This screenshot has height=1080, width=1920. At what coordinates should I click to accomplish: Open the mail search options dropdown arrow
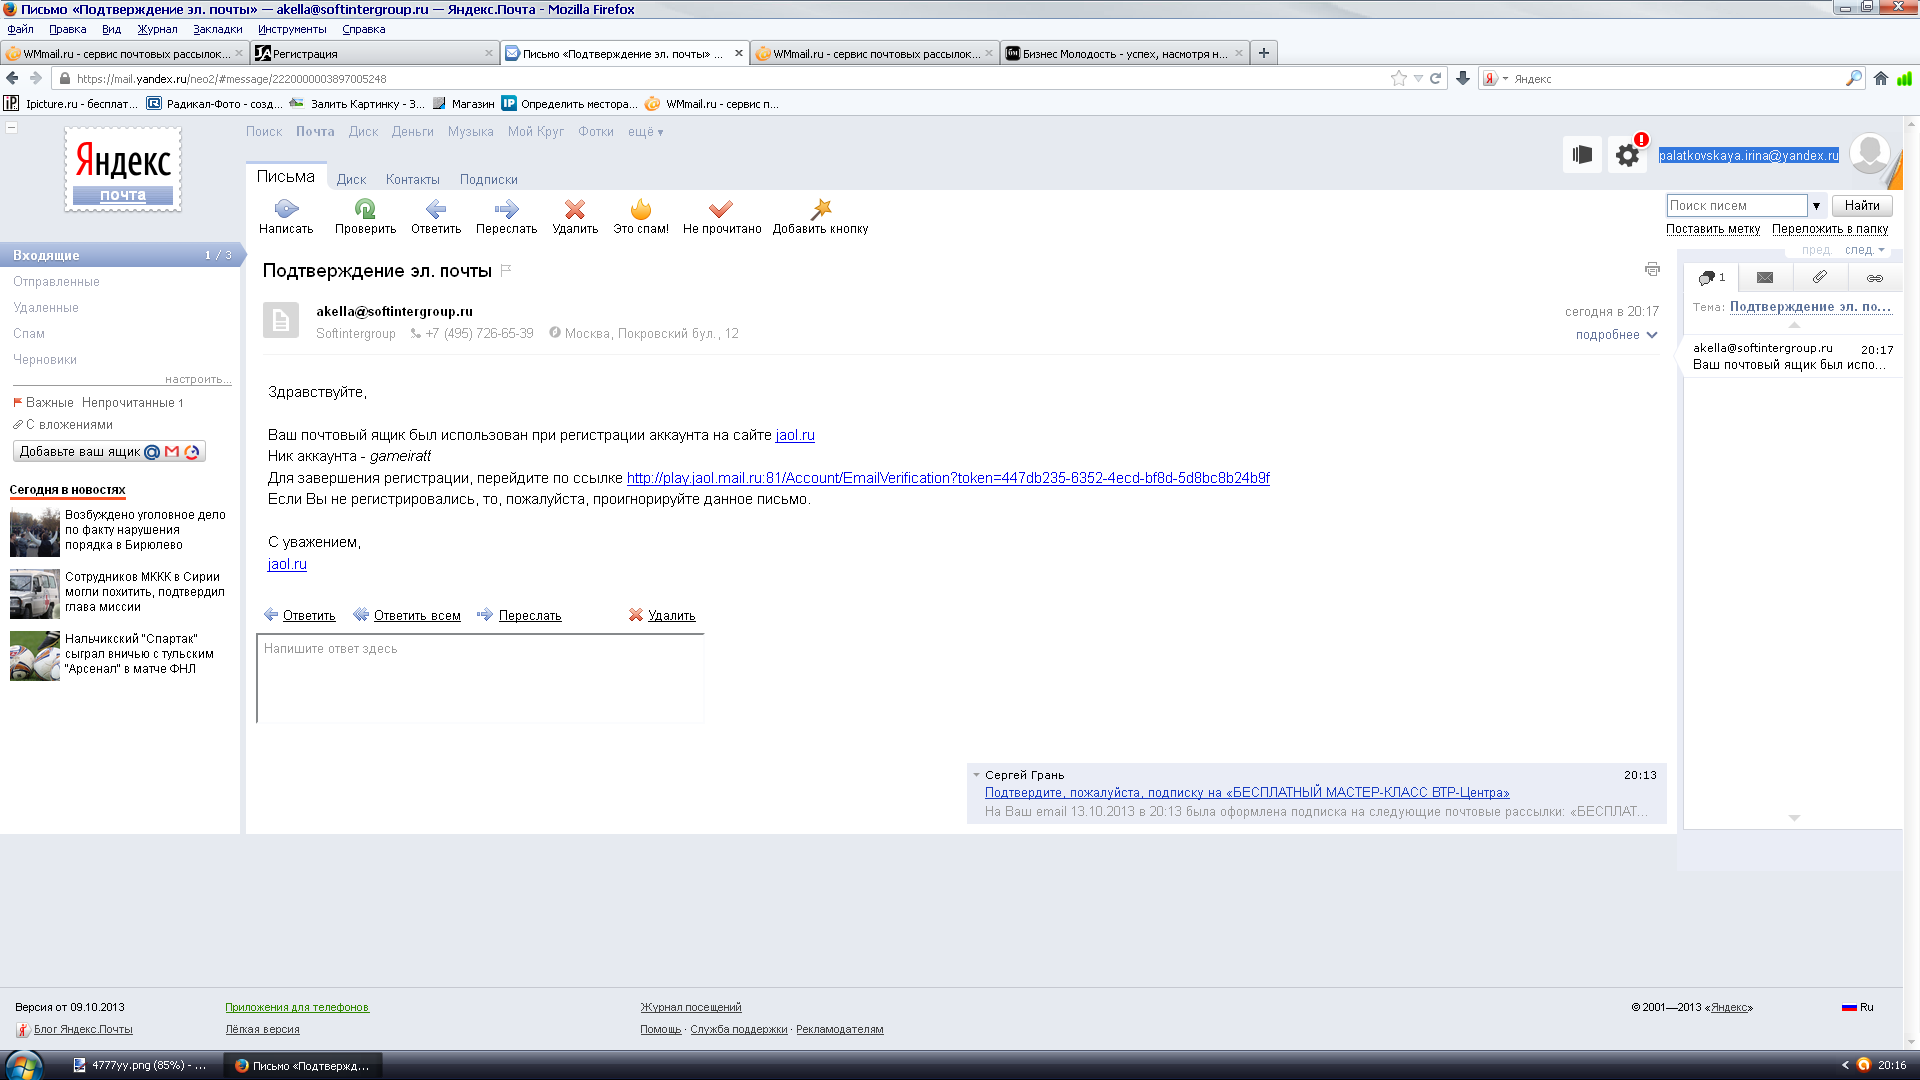(1816, 206)
